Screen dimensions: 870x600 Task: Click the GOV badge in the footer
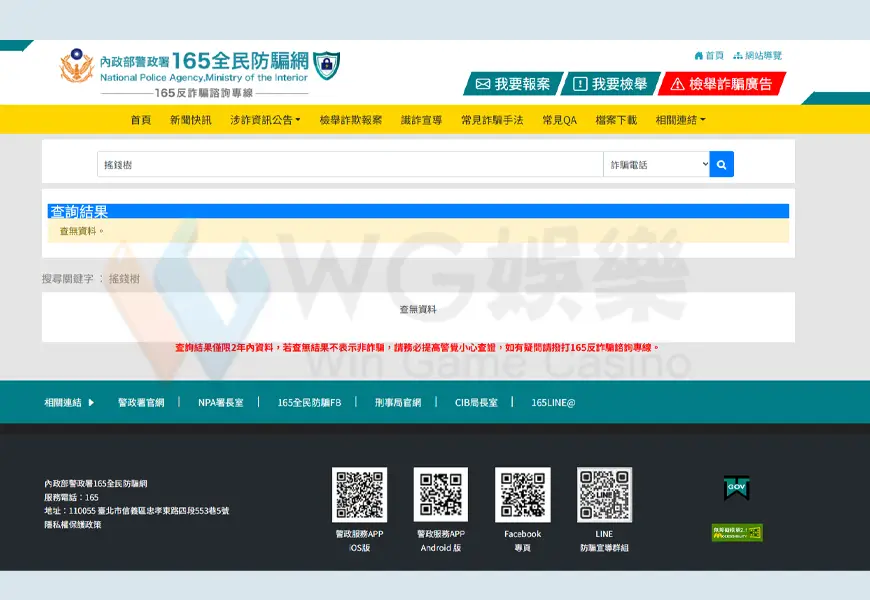[x=736, y=487]
